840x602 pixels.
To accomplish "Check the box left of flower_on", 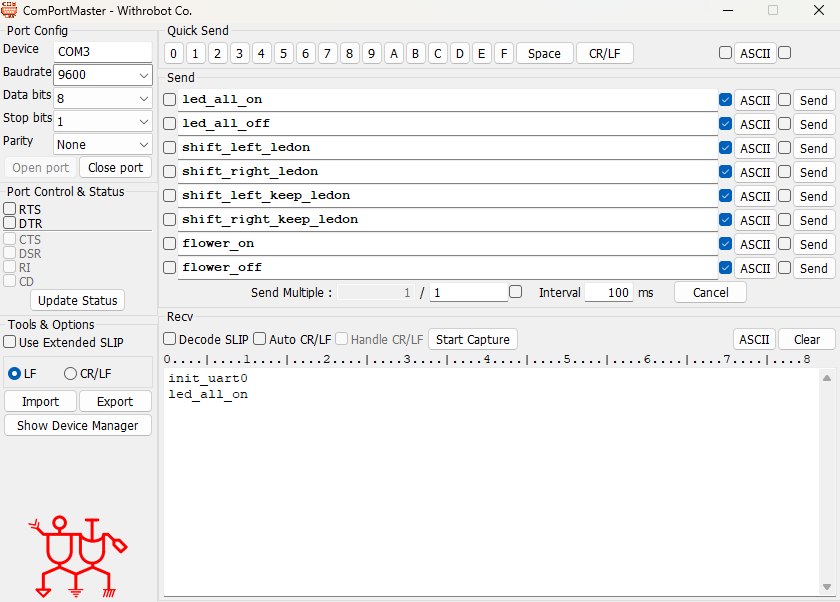I will coord(169,244).
